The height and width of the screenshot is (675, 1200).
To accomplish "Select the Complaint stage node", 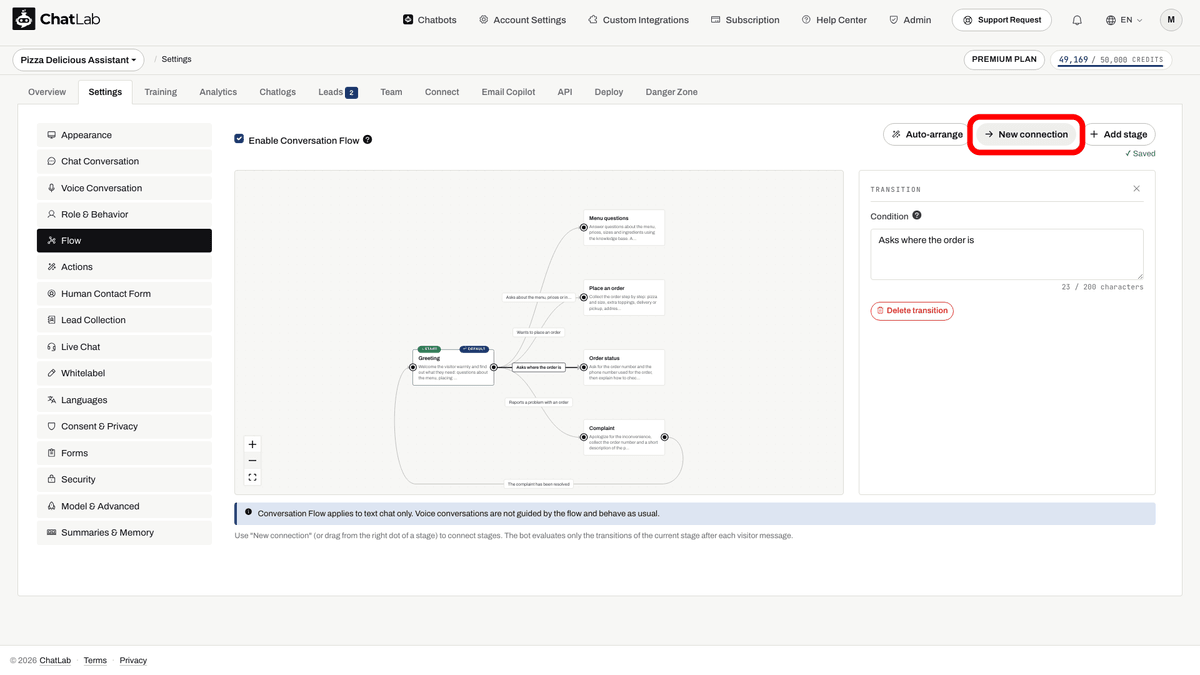I will 625,437.
